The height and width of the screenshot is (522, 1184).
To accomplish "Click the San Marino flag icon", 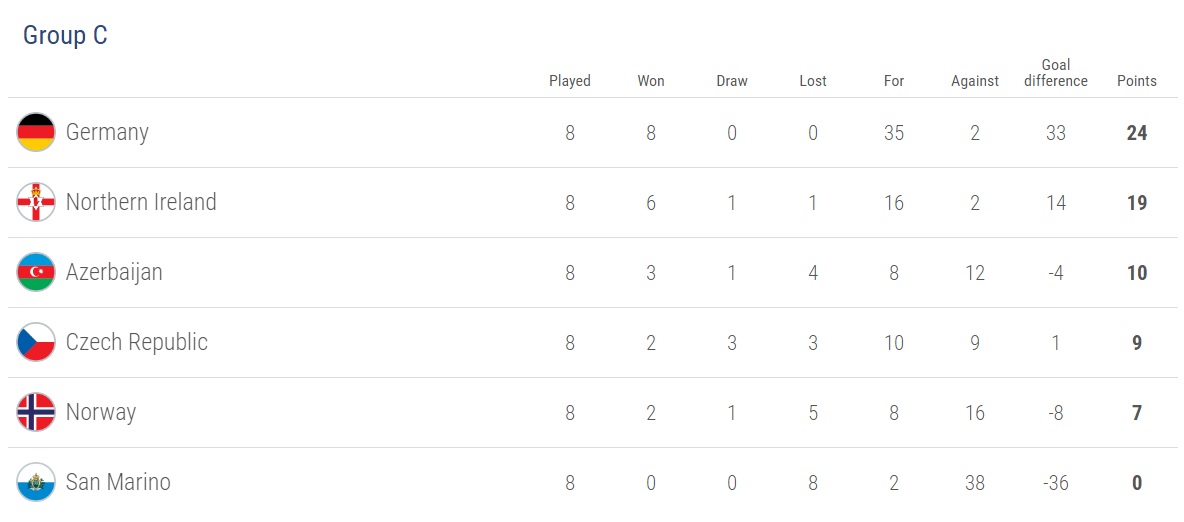I will [x=36, y=482].
